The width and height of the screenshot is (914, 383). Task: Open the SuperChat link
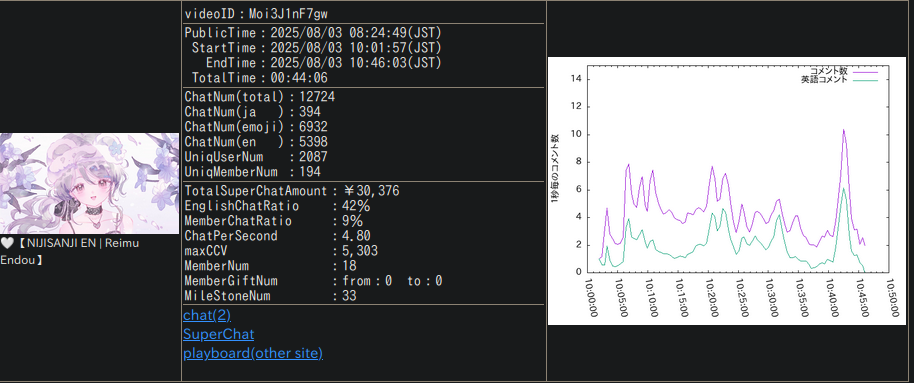(x=219, y=334)
